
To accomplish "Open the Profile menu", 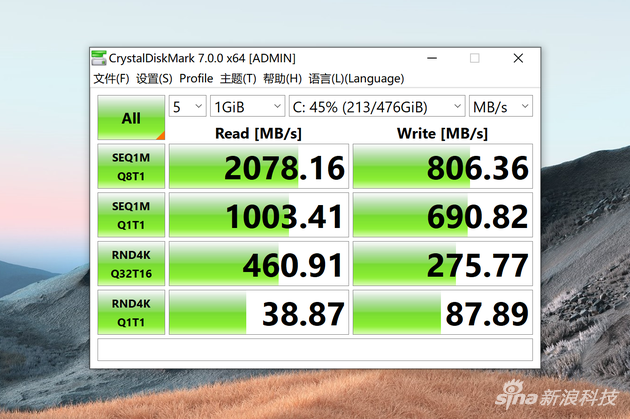I will tap(196, 79).
